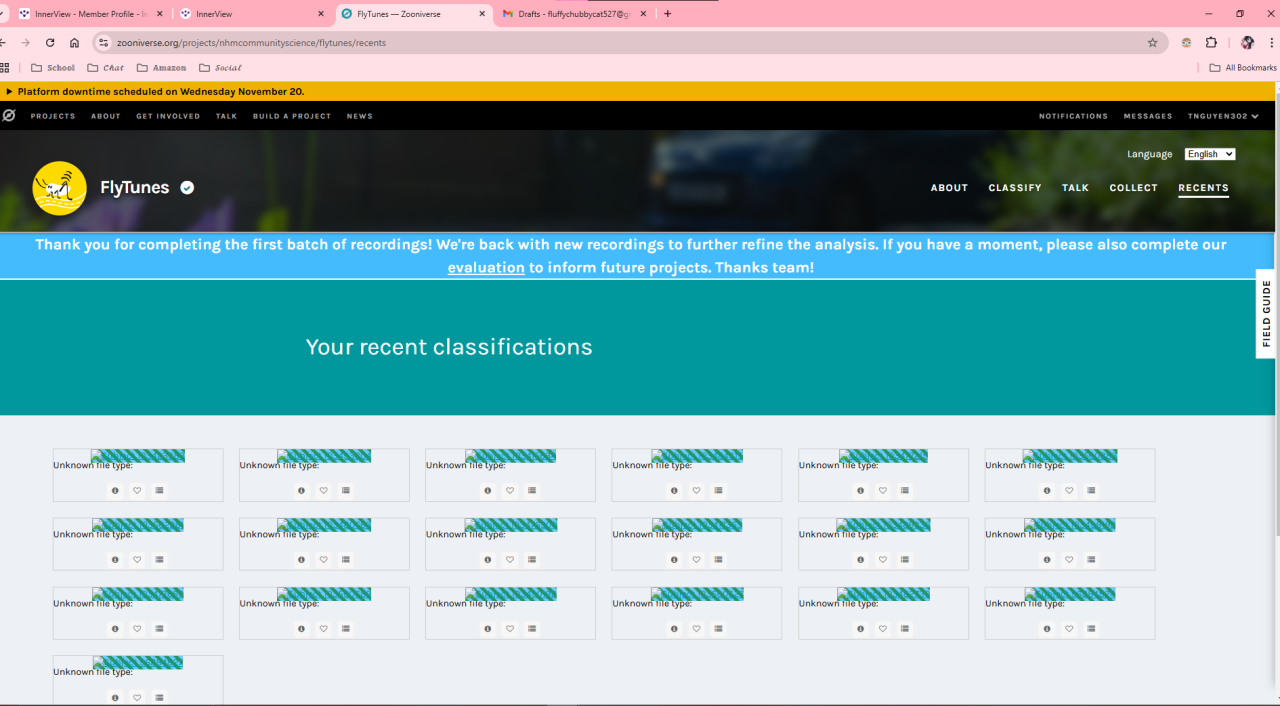The height and width of the screenshot is (706, 1280).
Task: Open the Amazon bookmarks folder
Action: pyautogui.click(x=161, y=68)
